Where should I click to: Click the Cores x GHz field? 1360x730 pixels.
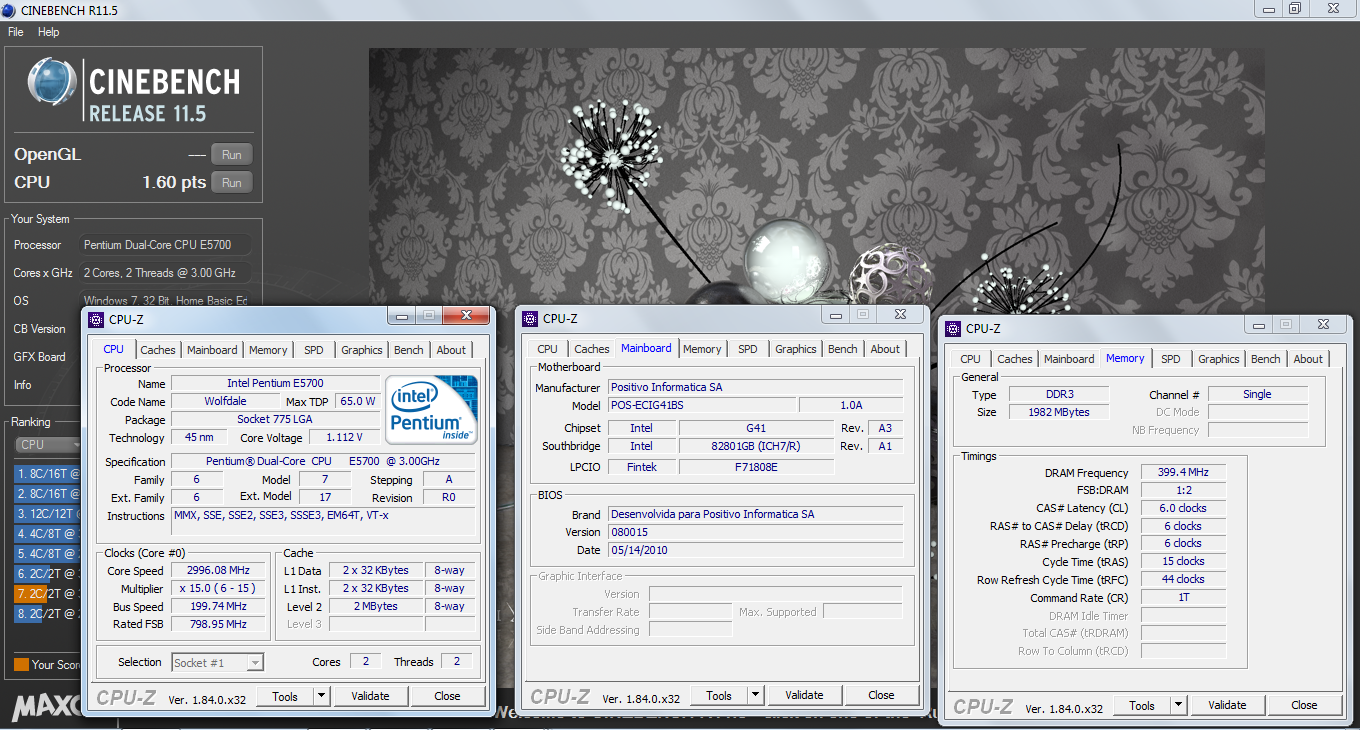166,273
